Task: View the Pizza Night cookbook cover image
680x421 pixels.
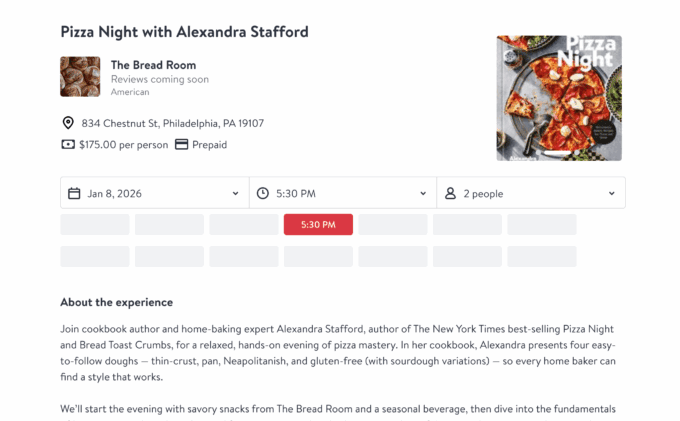Action: (559, 98)
